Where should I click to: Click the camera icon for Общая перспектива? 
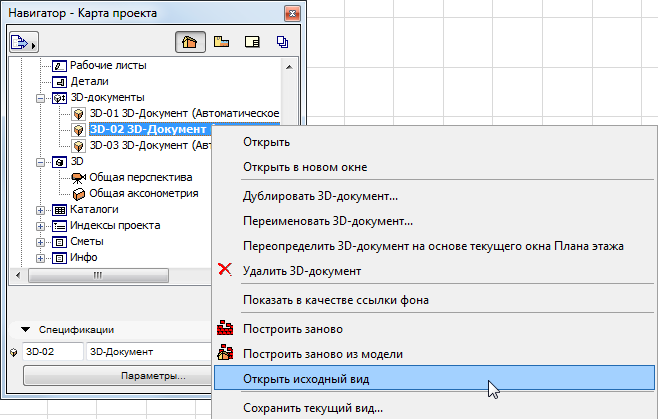pos(78,178)
